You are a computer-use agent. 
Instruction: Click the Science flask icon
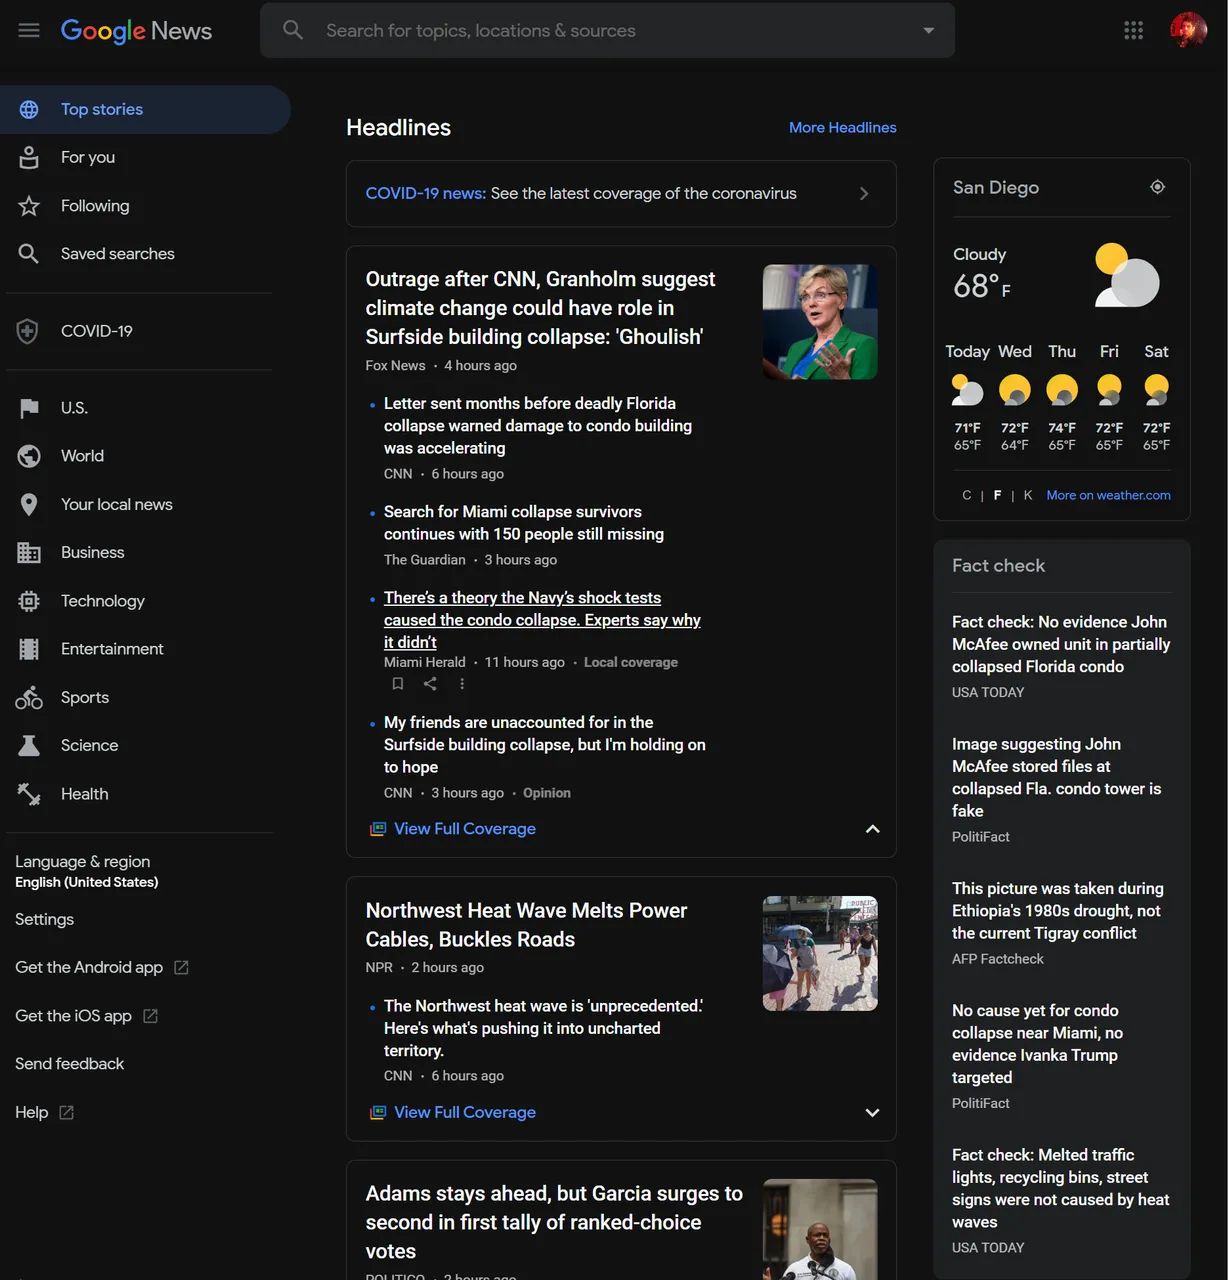(x=29, y=745)
